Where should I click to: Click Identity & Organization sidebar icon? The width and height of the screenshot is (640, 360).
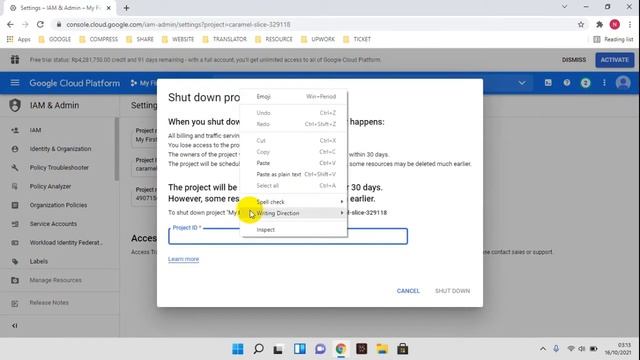[x=15, y=149]
